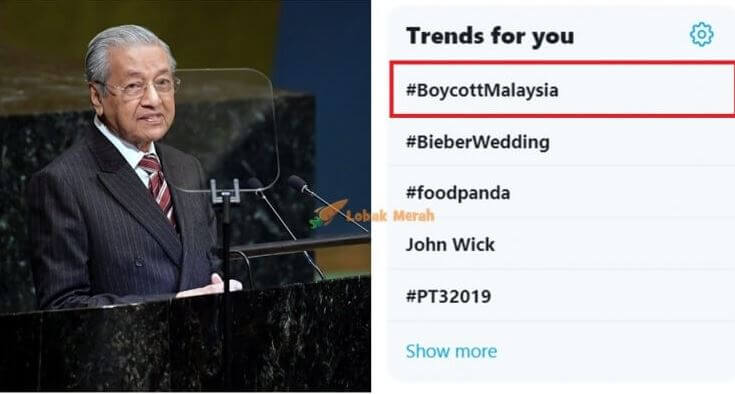Click the teleprompter stand clamp

(x=225, y=191)
